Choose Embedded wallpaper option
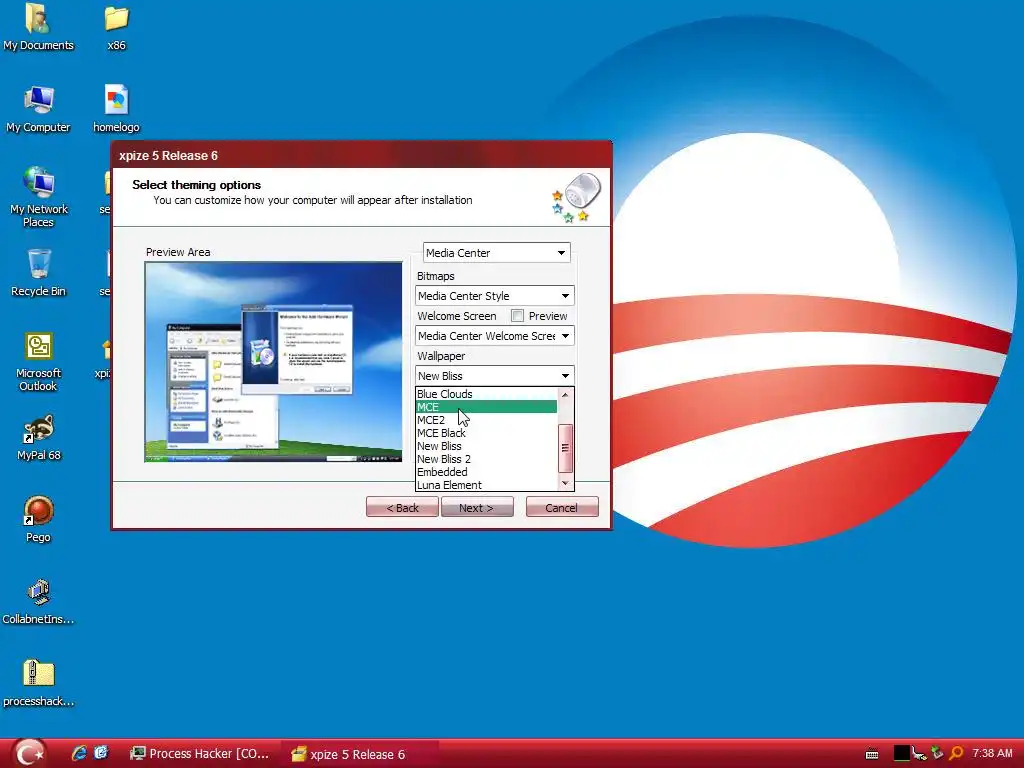Image resolution: width=1024 pixels, height=768 pixels. 486,472
